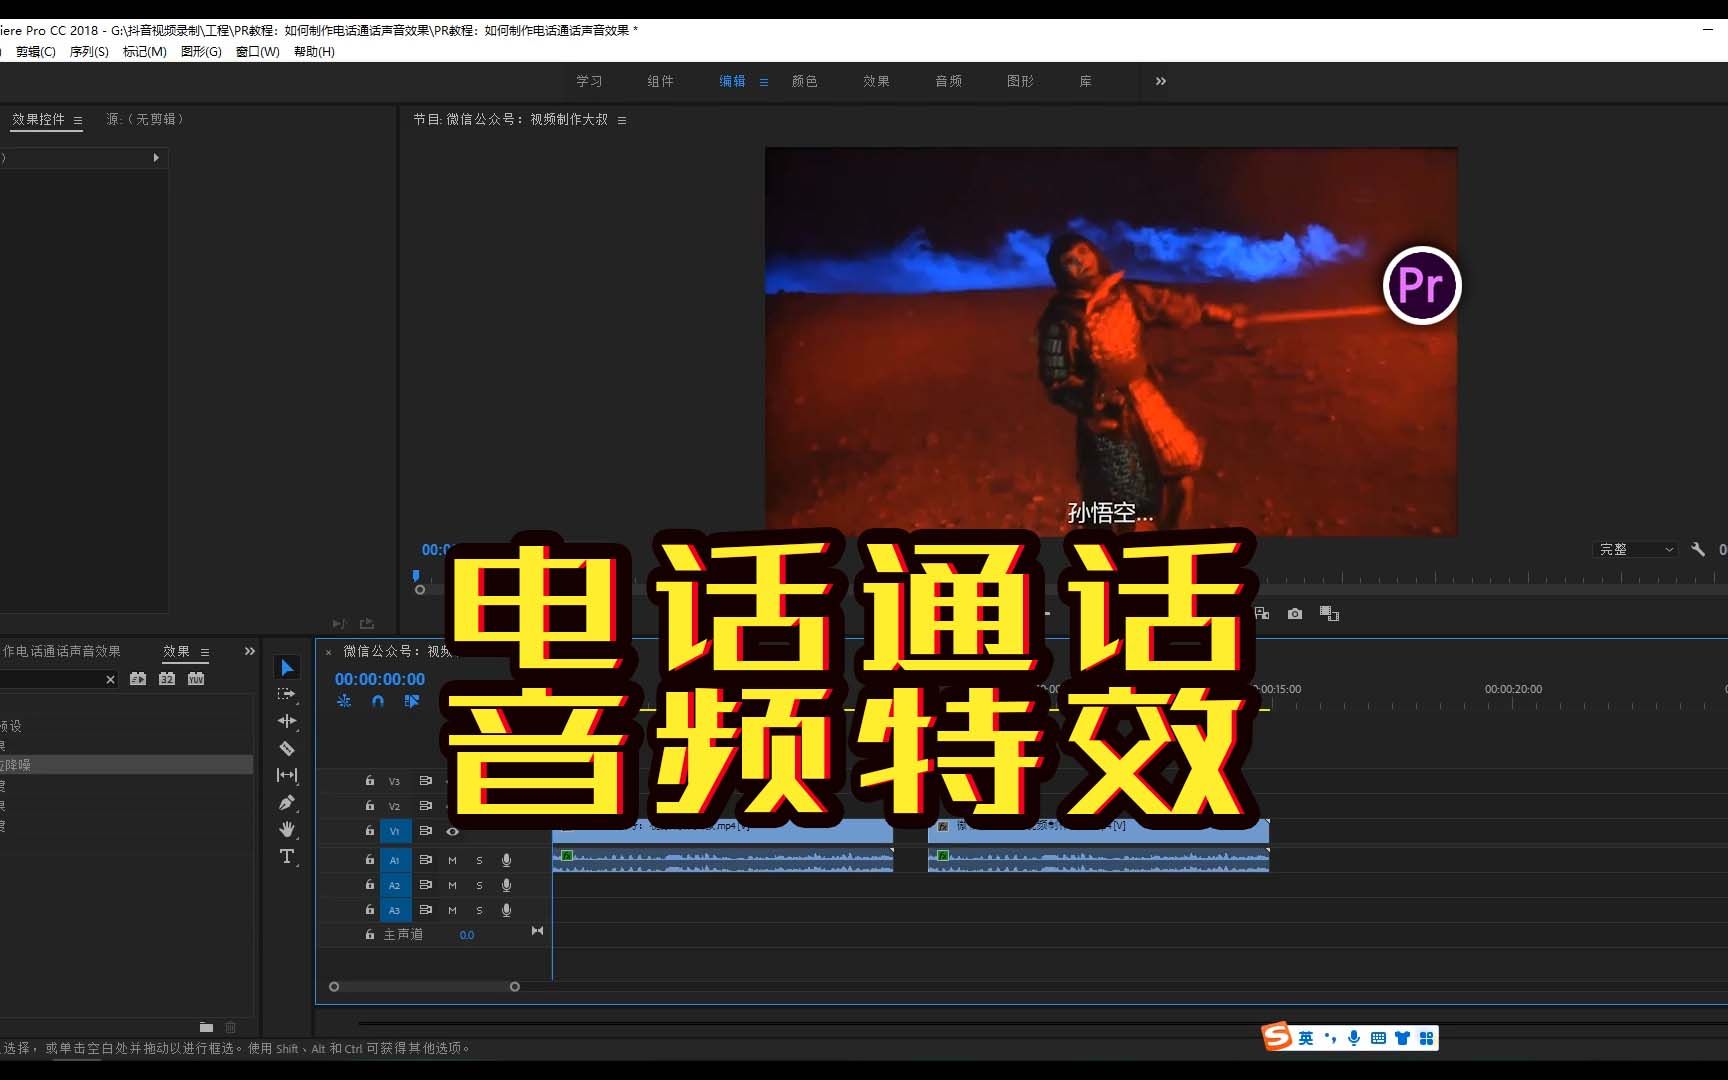Toggle lock on 主声道 master track

tap(370, 934)
